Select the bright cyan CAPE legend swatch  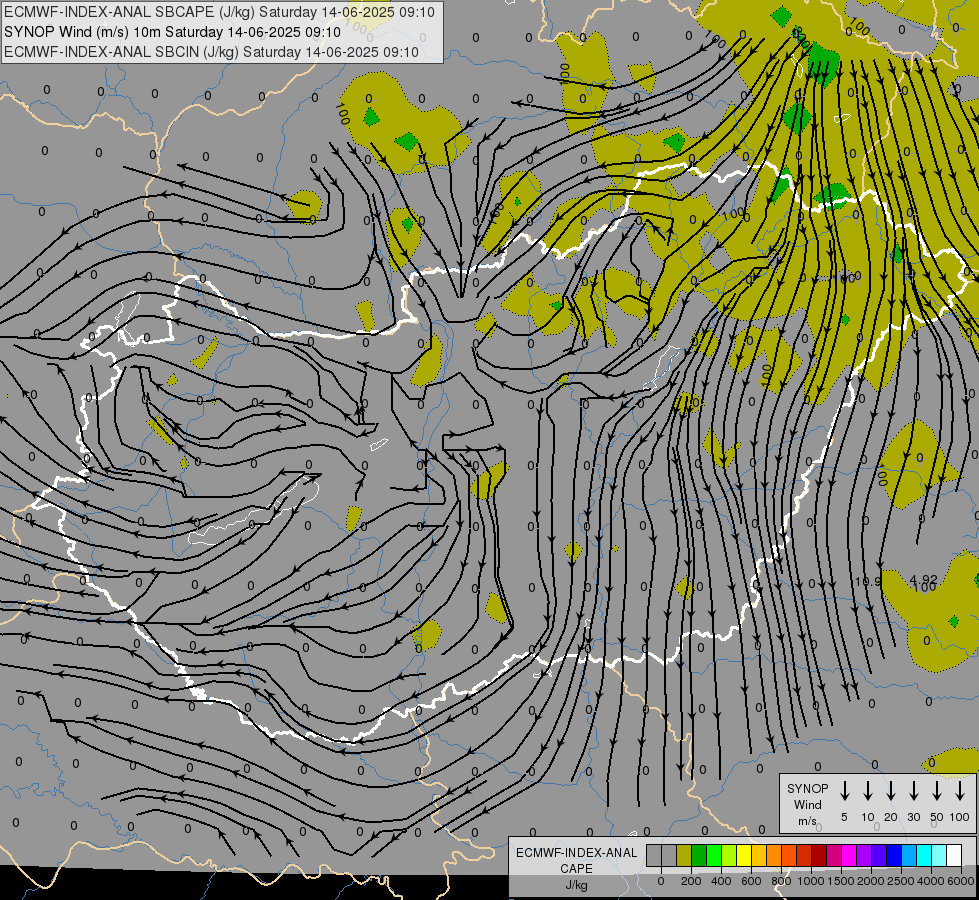pyautogui.click(x=923, y=855)
